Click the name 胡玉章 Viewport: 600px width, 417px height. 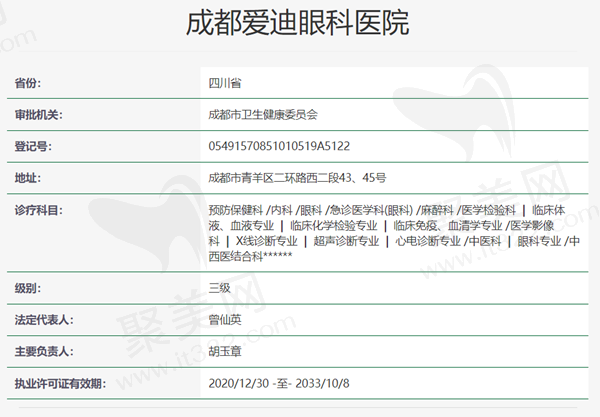tap(225, 351)
